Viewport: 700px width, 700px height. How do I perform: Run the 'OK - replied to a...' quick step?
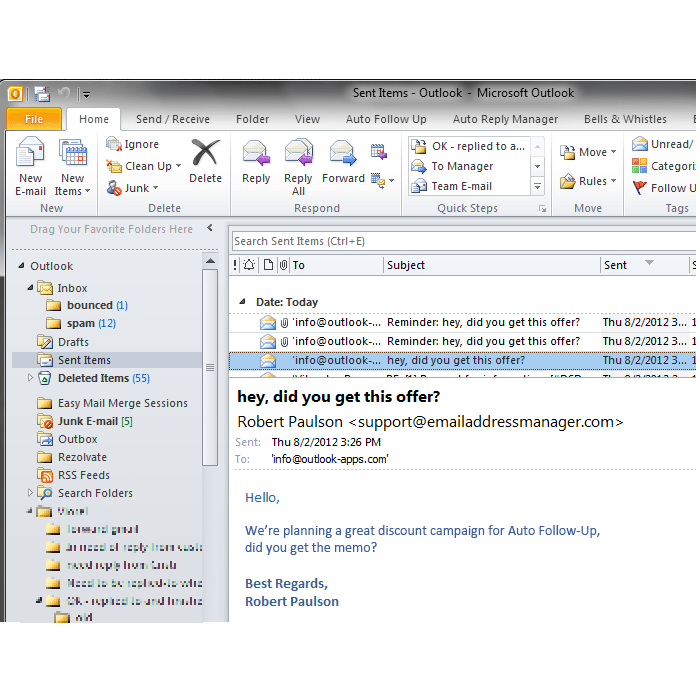[469, 146]
